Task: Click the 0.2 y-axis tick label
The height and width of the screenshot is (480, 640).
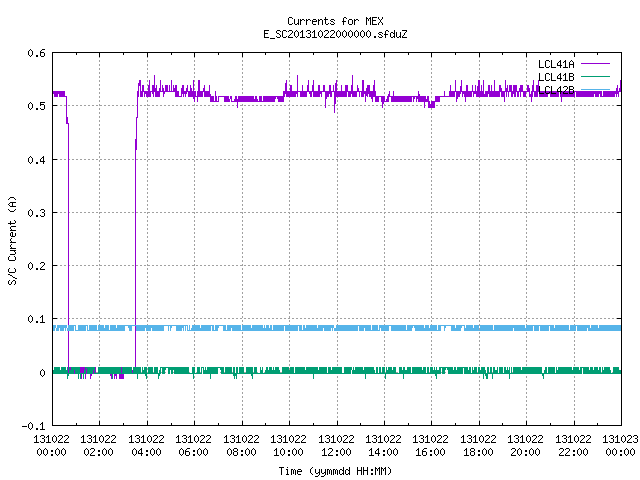Action: [36, 266]
